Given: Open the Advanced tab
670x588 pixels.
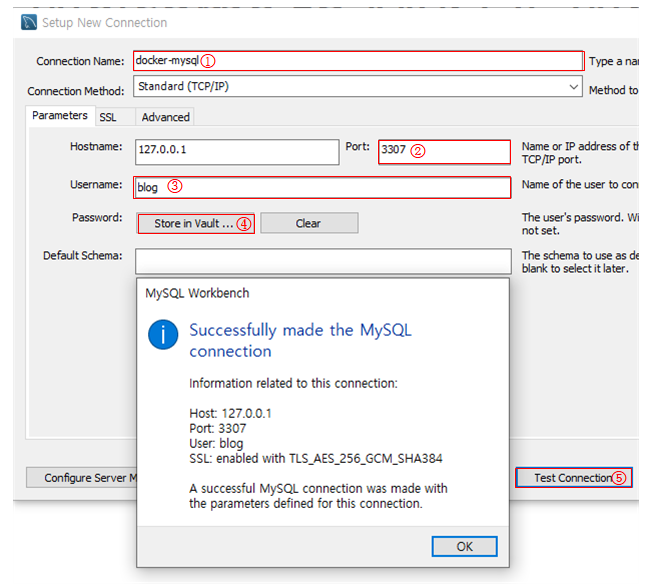Looking at the screenshot, I should (x=165, y=117).
